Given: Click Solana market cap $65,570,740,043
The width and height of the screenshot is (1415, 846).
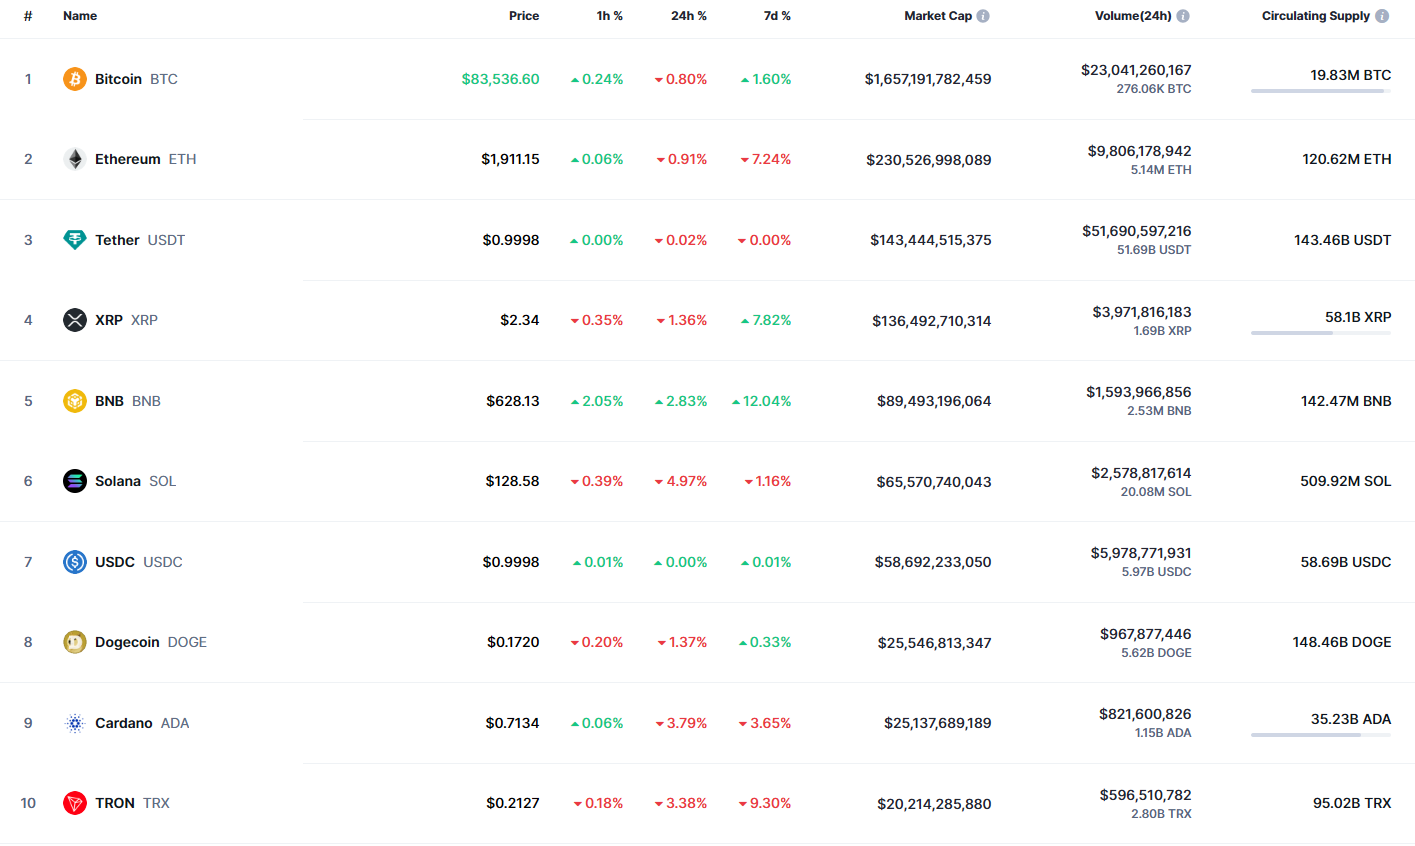Looking at the screenshot, I should [934, 482].
